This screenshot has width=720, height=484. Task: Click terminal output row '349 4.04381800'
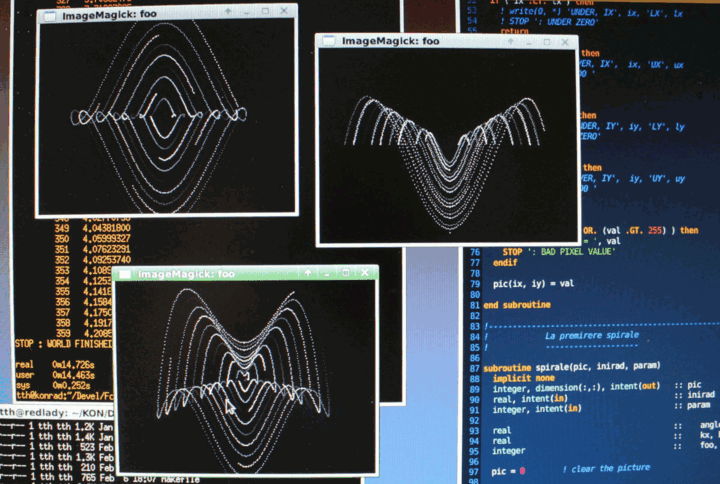coord(92,228)
